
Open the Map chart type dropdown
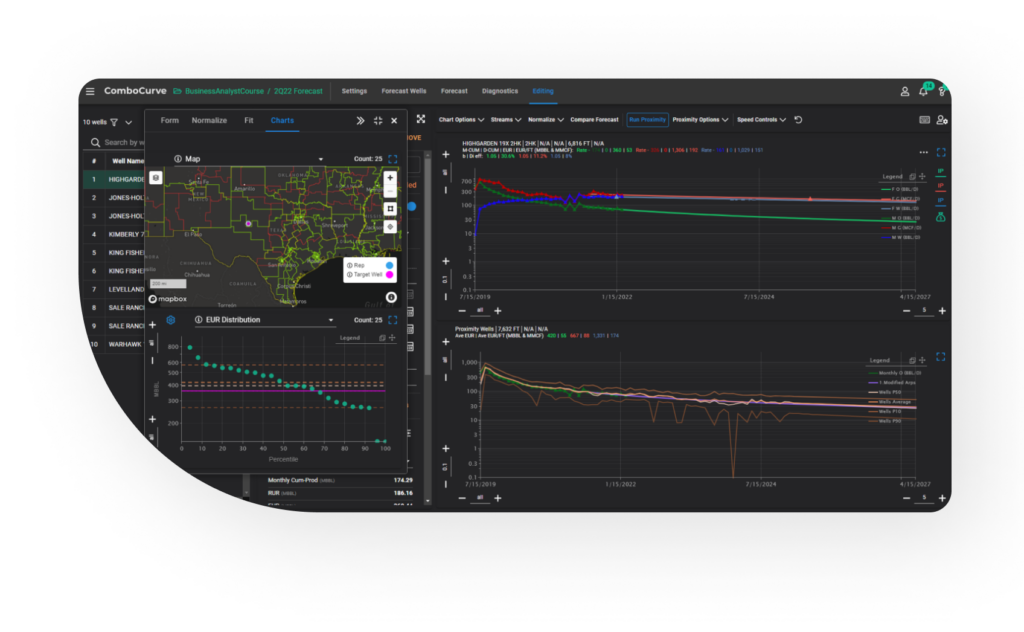[251, 159]
